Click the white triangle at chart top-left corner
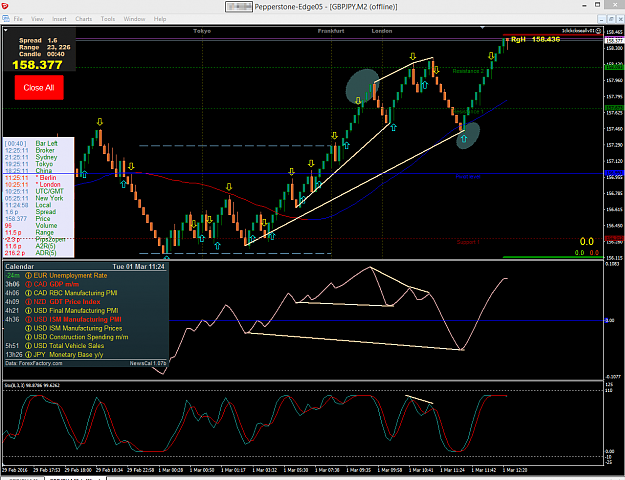Screen dimensions: 625x480 coord(6,30)
